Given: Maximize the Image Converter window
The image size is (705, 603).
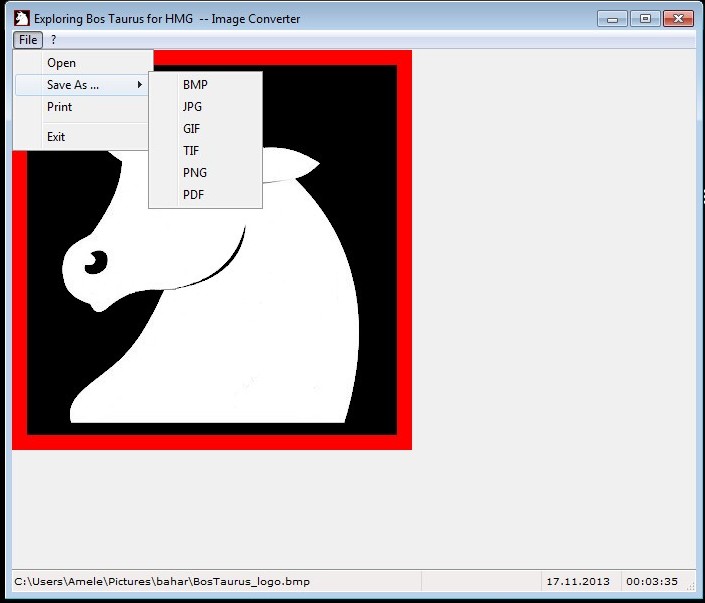Looking at the screenshot, I should [x=645, y=19].
